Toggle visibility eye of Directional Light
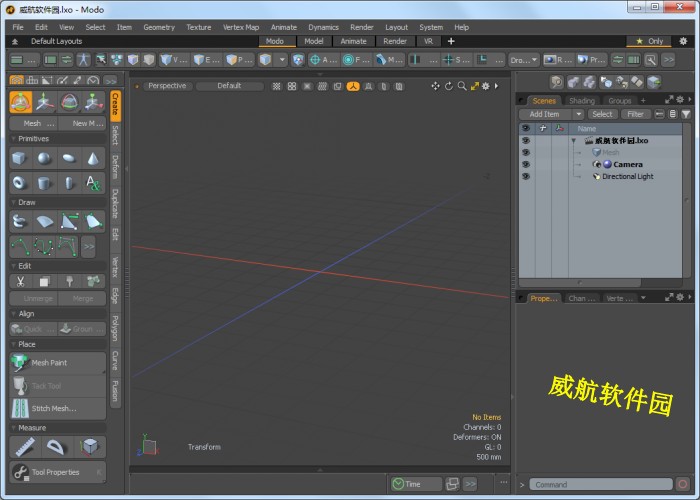The height and width of the screenshot is (500, 700). coord(526,176)
